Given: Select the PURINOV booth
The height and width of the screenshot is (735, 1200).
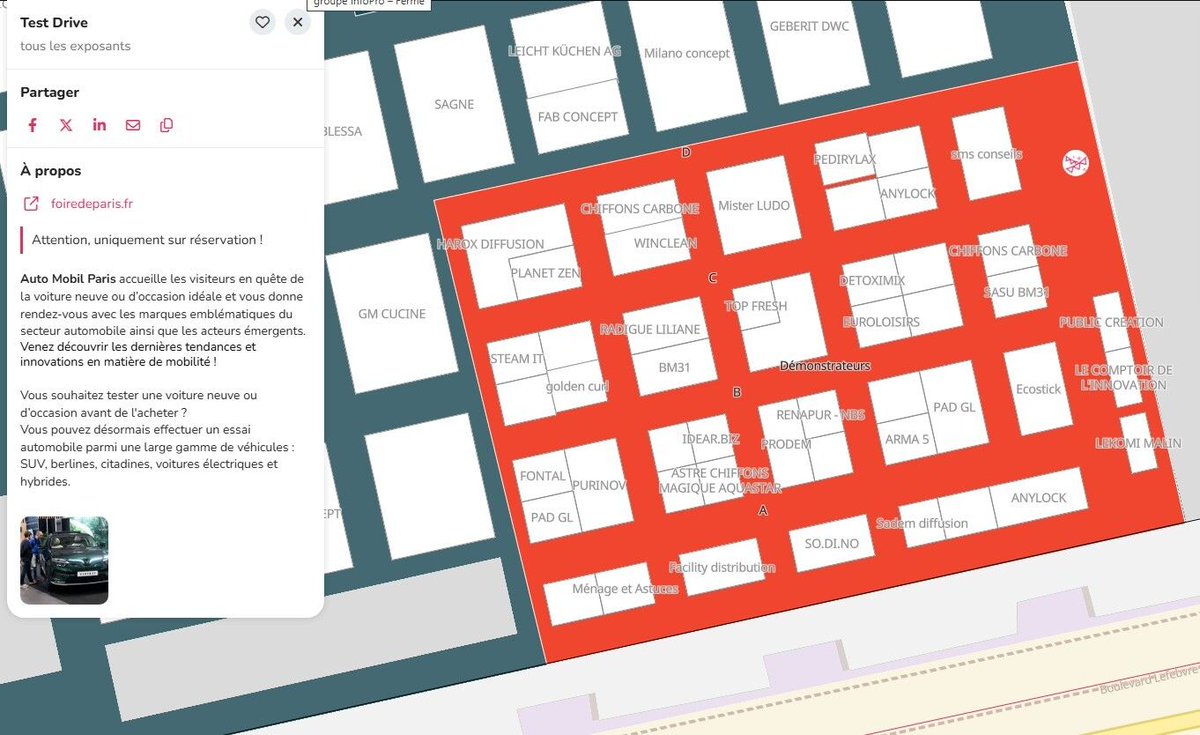Looking at the screenshot, I should (x=599, y=485).
